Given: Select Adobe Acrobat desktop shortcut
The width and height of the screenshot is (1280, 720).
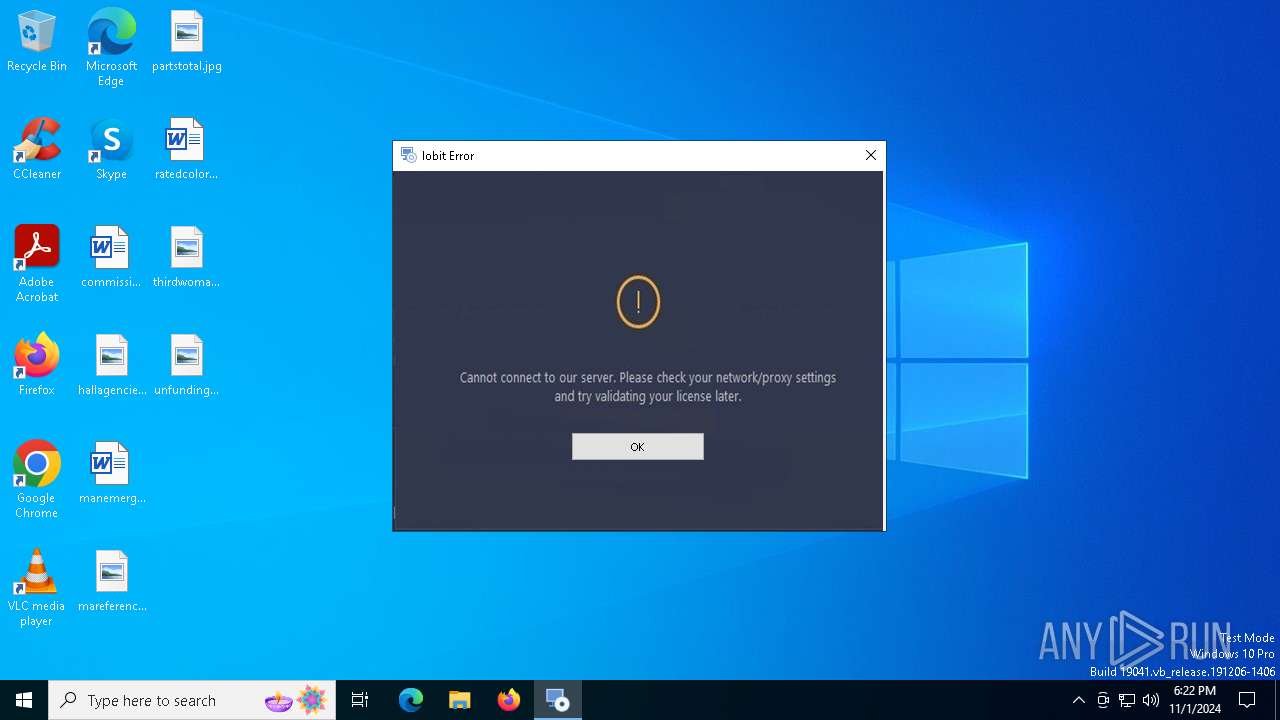Looking at the screenshot, I should click(x=37, y=264).
